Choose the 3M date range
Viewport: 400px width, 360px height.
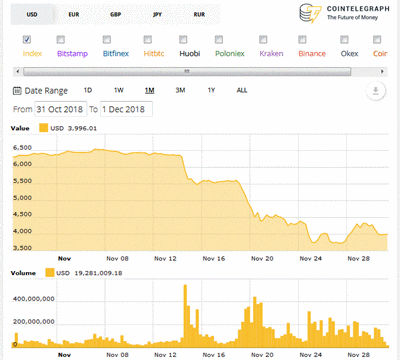[x=180, y=90]
